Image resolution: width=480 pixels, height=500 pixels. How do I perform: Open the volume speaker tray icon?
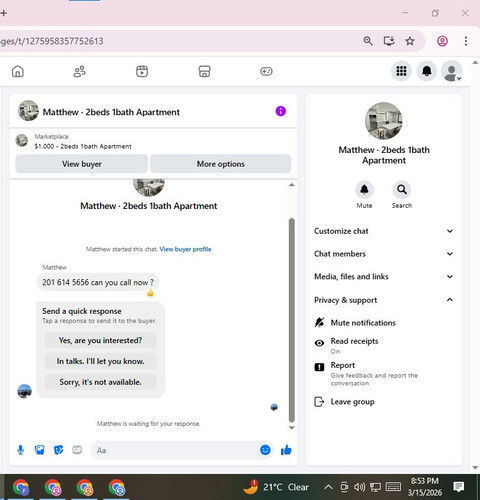tap(360, 487)
